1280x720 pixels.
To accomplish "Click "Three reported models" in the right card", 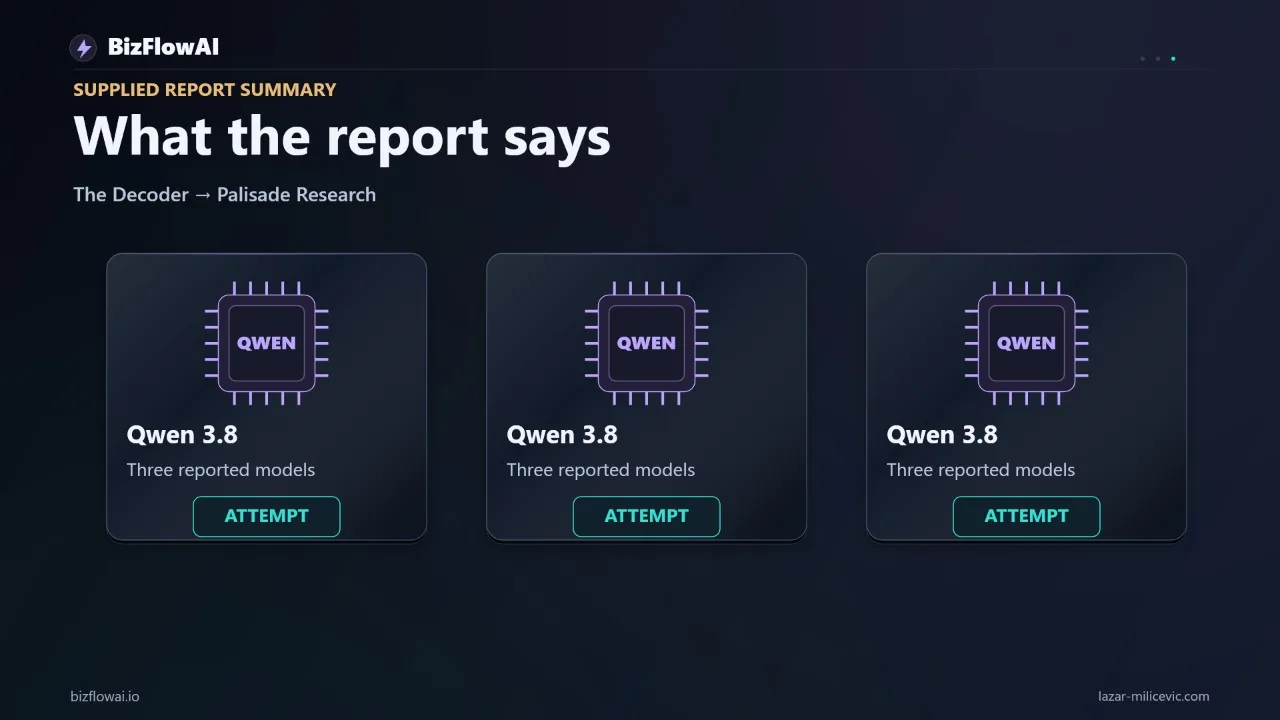I will (x=981, y=470).
